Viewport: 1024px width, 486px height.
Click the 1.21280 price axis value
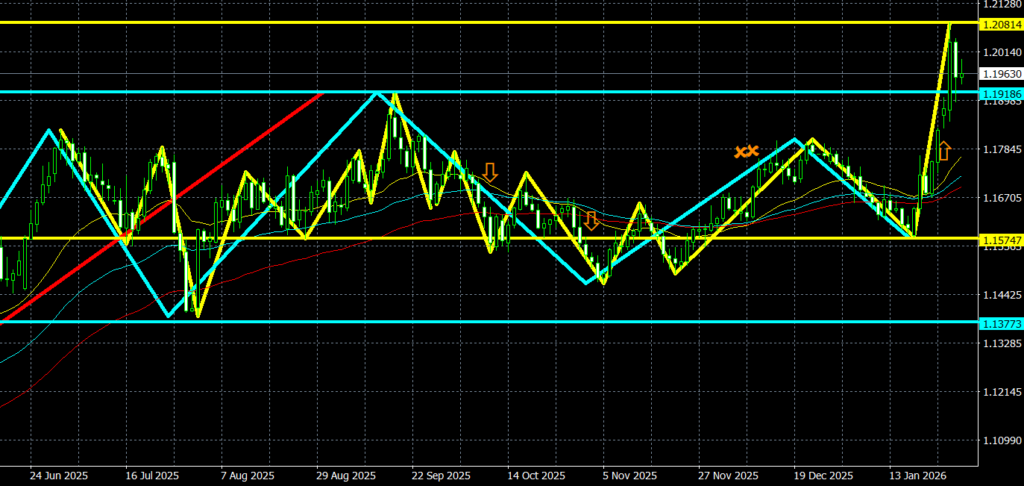coord(1000,4)
